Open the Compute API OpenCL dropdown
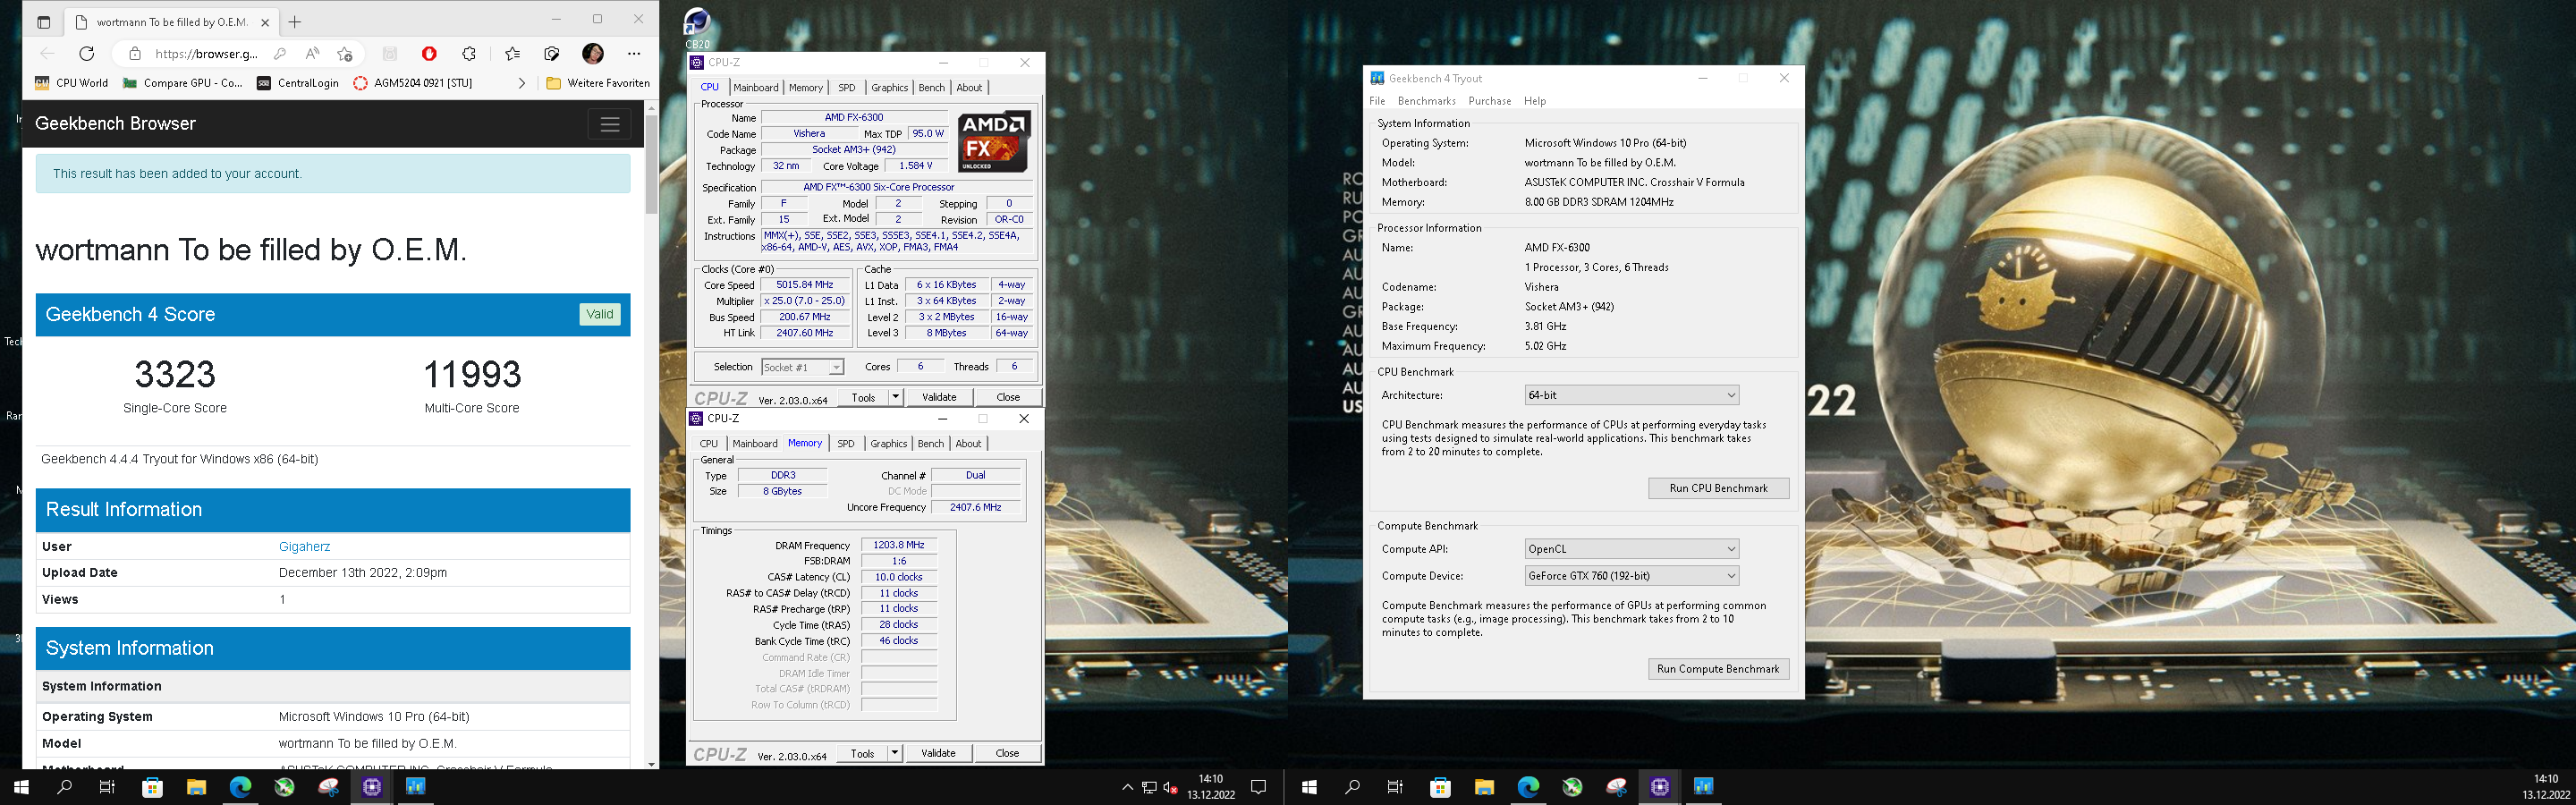This screenshot has width=2576, height=805. click(1631, 549)
